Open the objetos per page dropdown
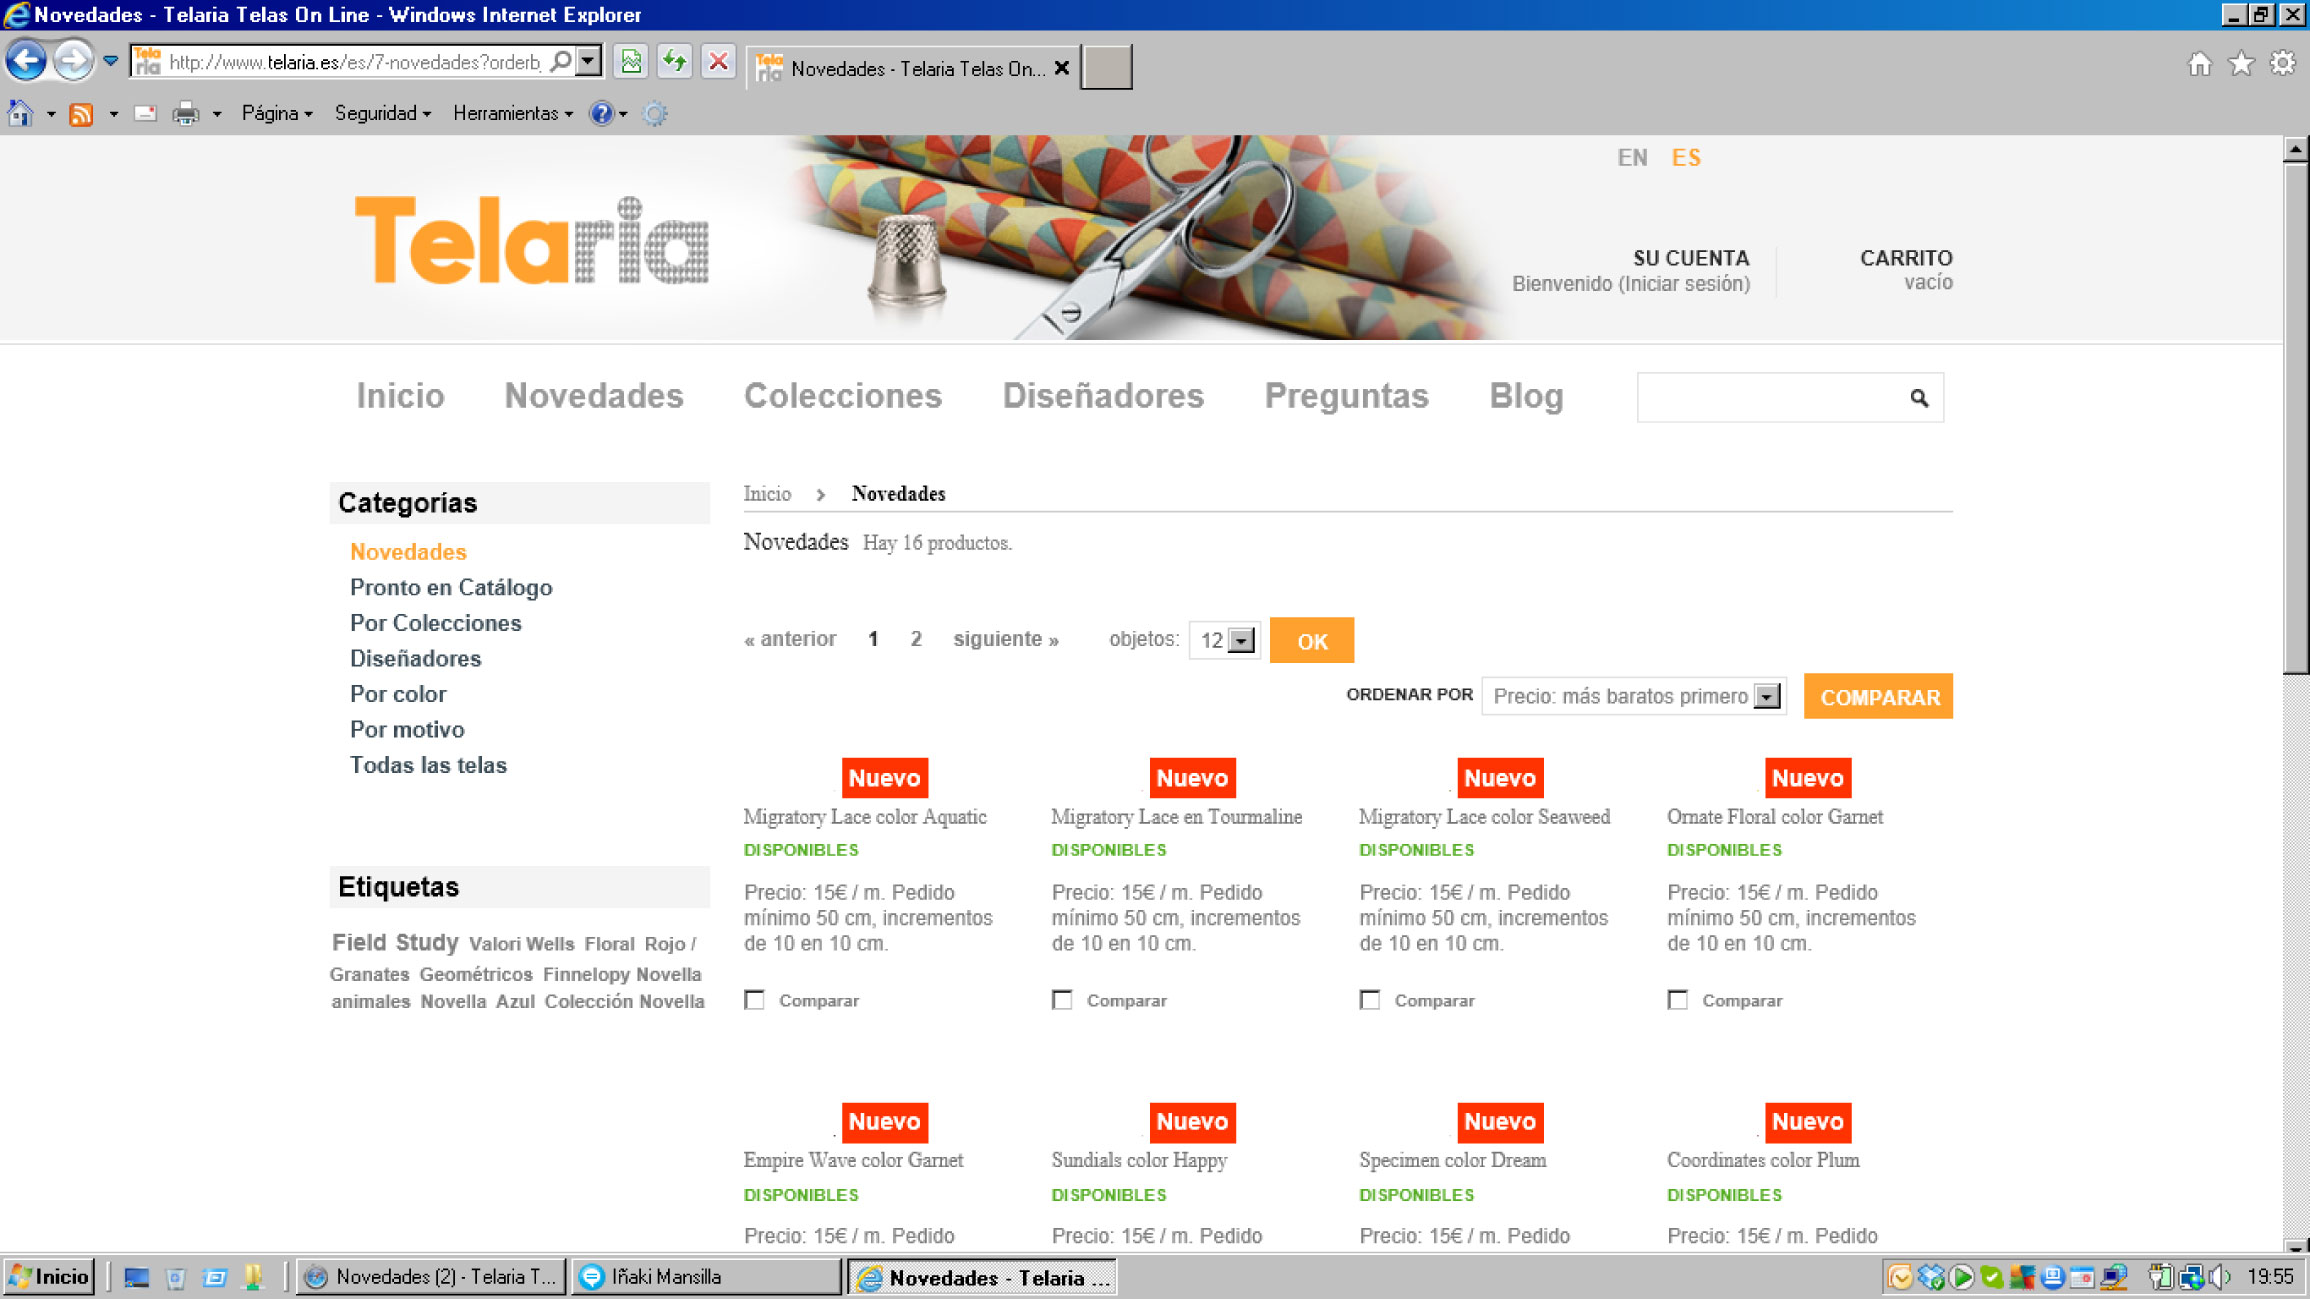Screen dimensions: 2310x1299 coord(1241,640)
